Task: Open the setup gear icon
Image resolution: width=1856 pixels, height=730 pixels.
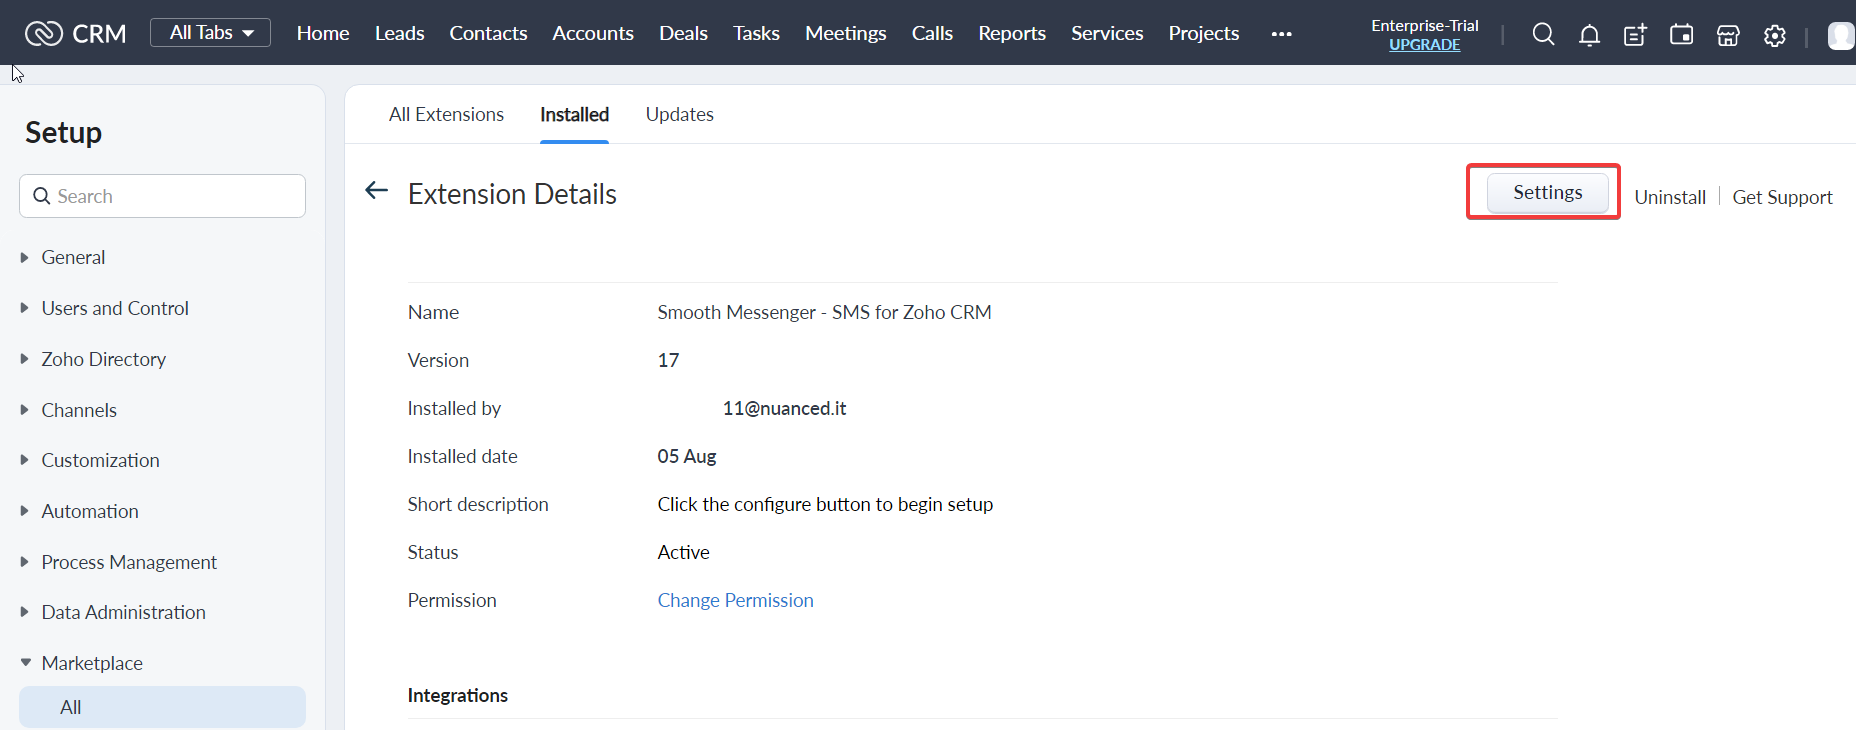Action: click(x=1775, y=36)
